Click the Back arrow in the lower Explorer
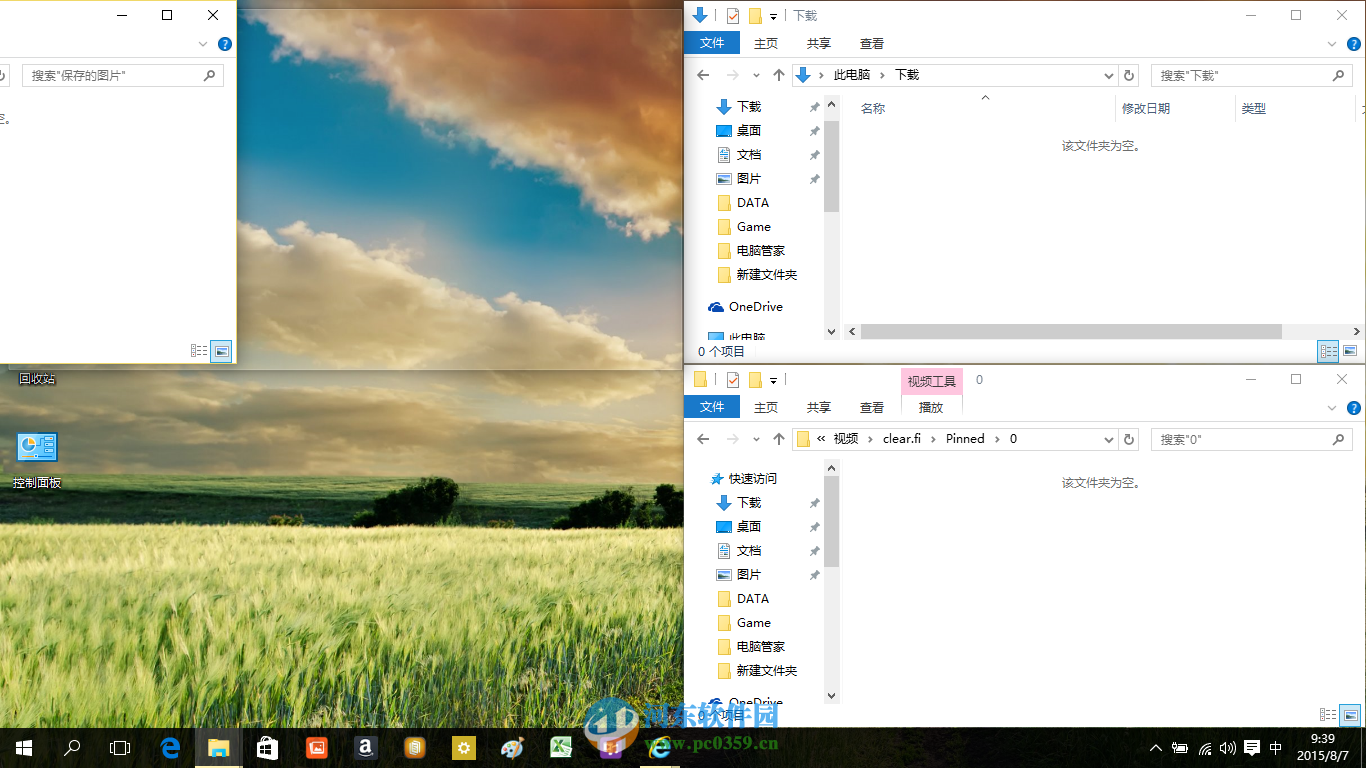1366x768 pixels. (703, 439)
